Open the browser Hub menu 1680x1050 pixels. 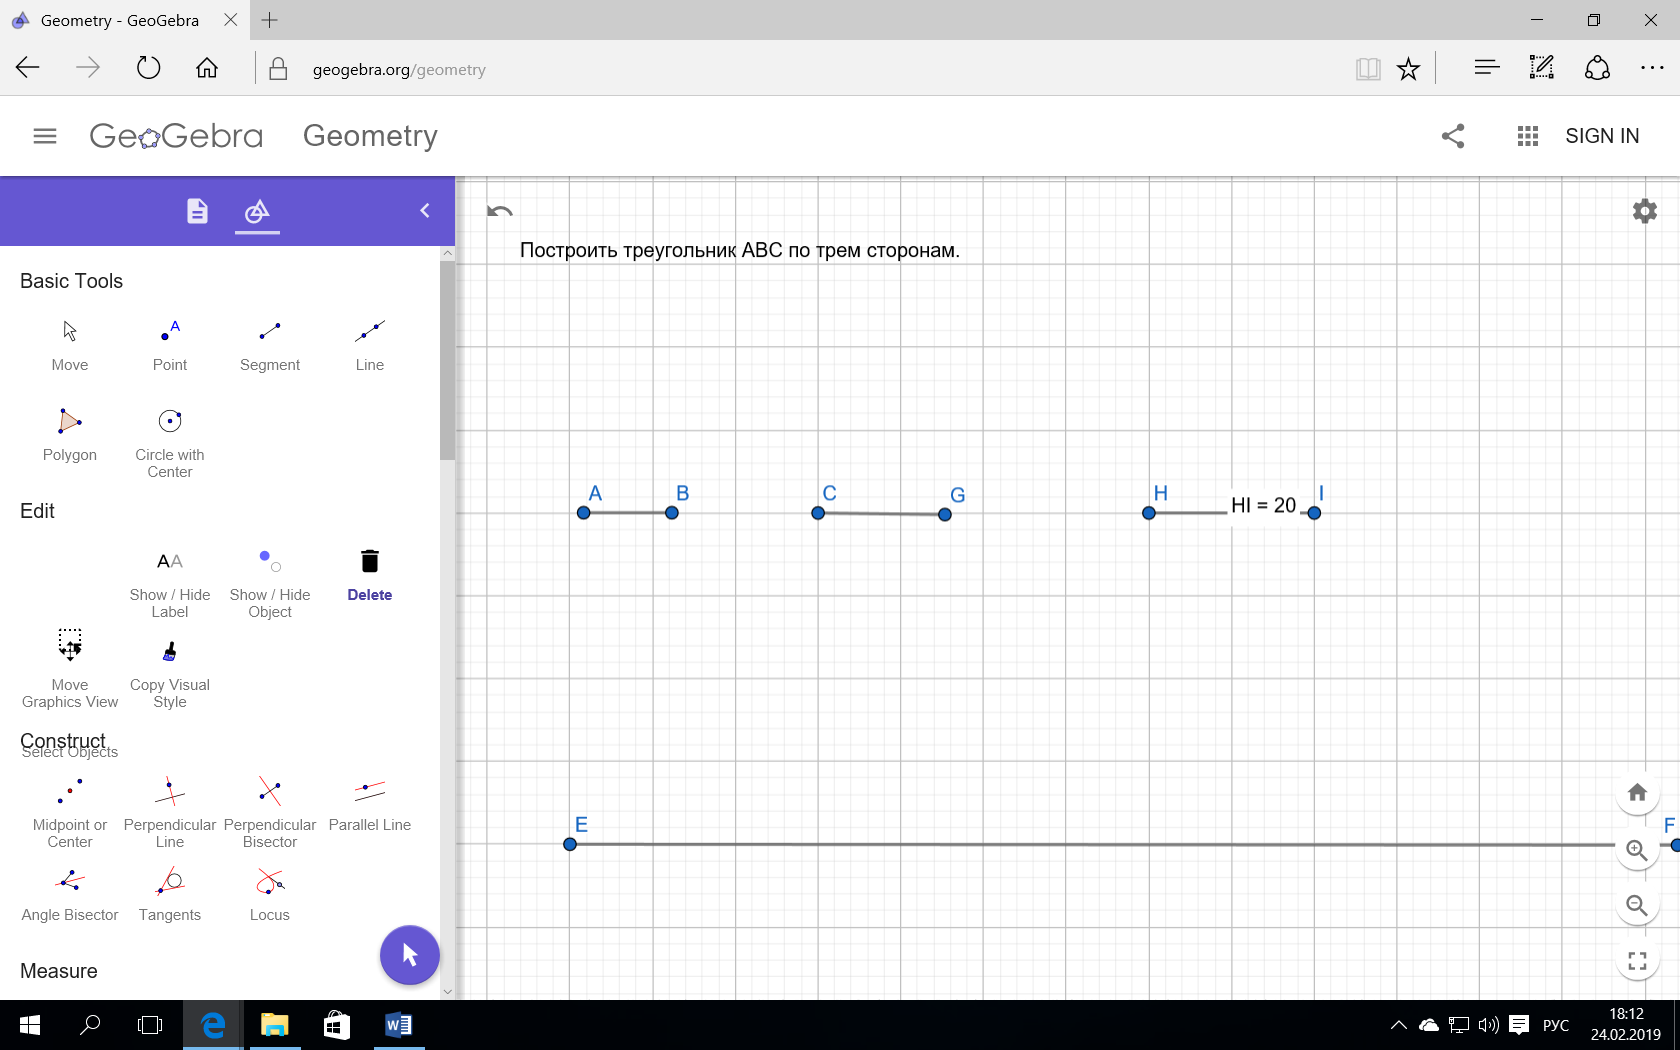point(1486,68)
